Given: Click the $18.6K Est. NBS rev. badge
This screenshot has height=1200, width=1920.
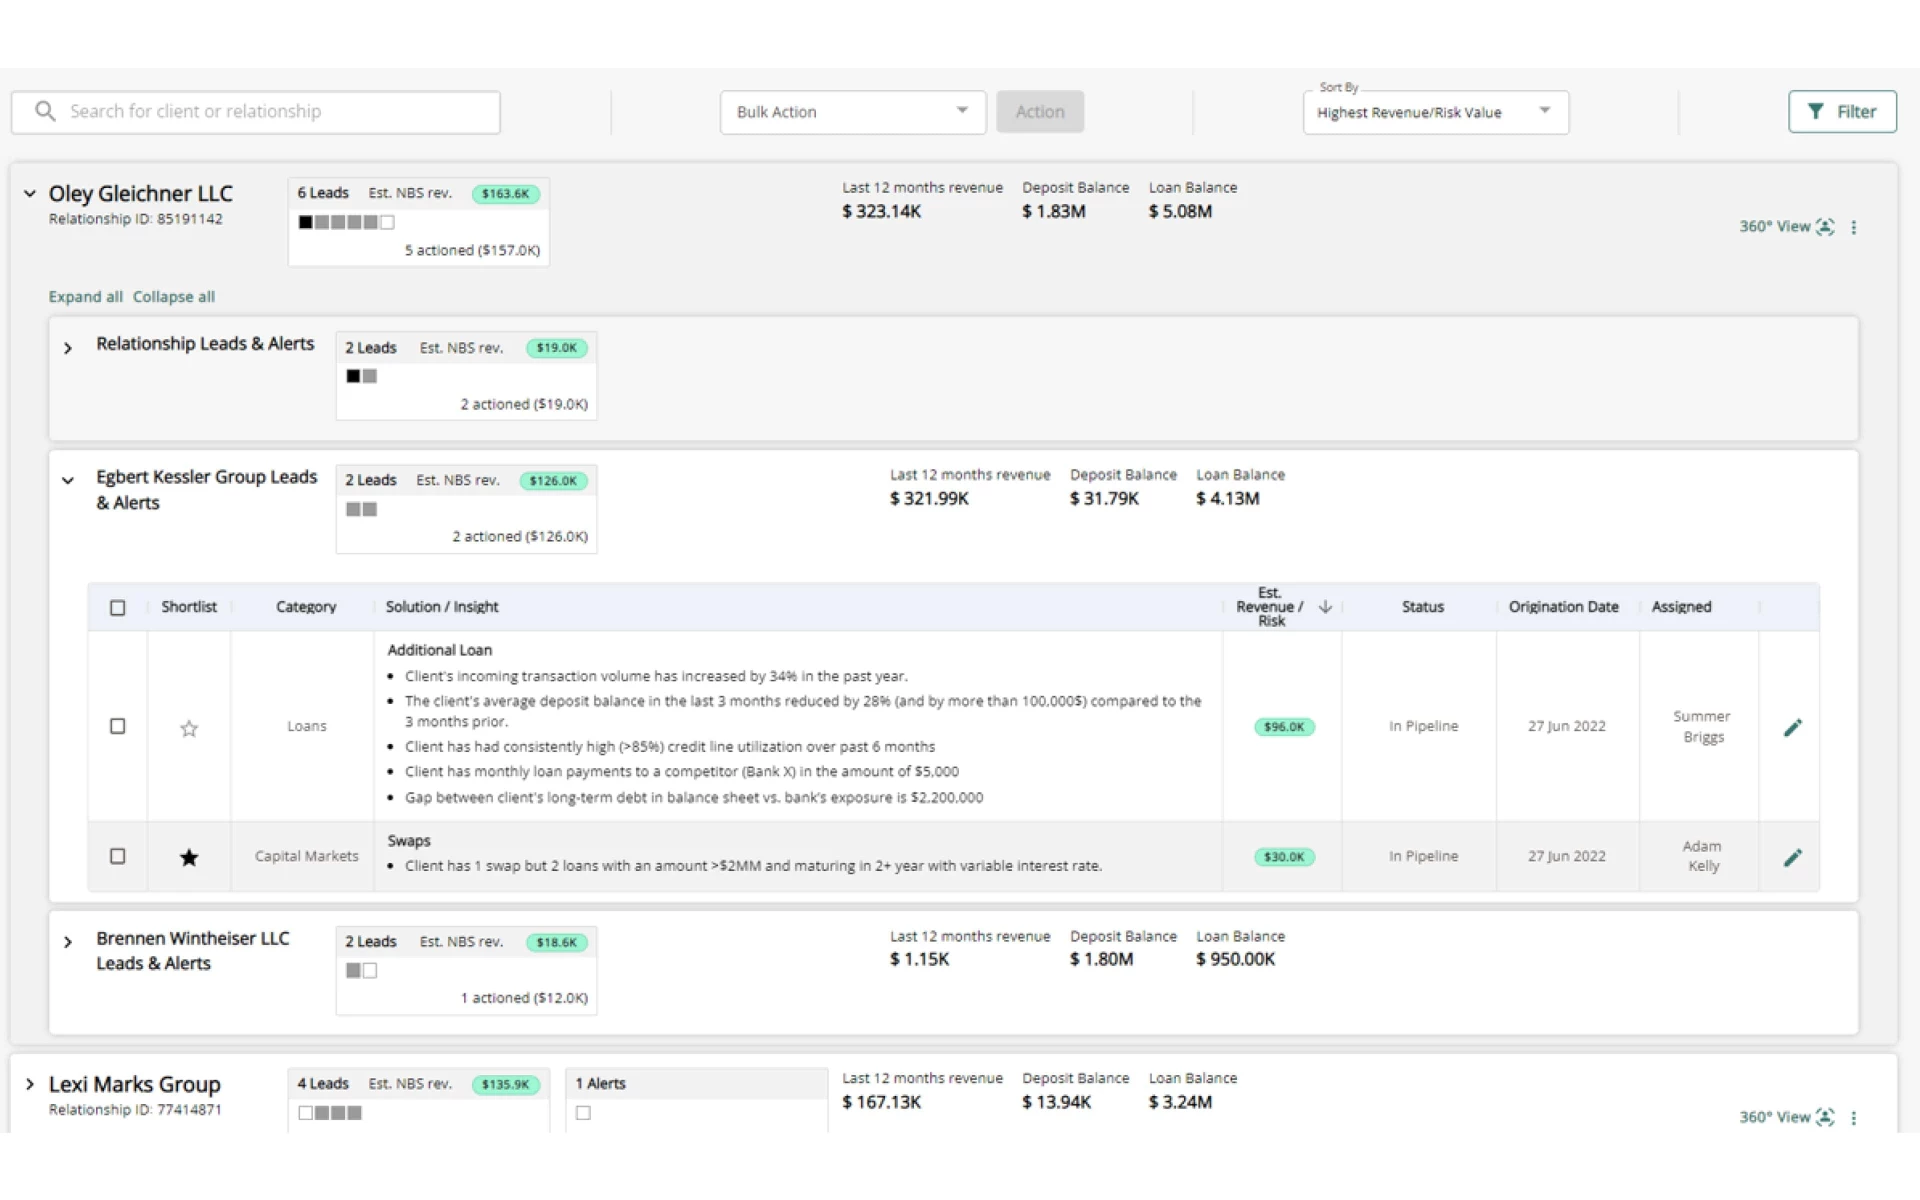Looking at the screenshot, I should 557,942.
